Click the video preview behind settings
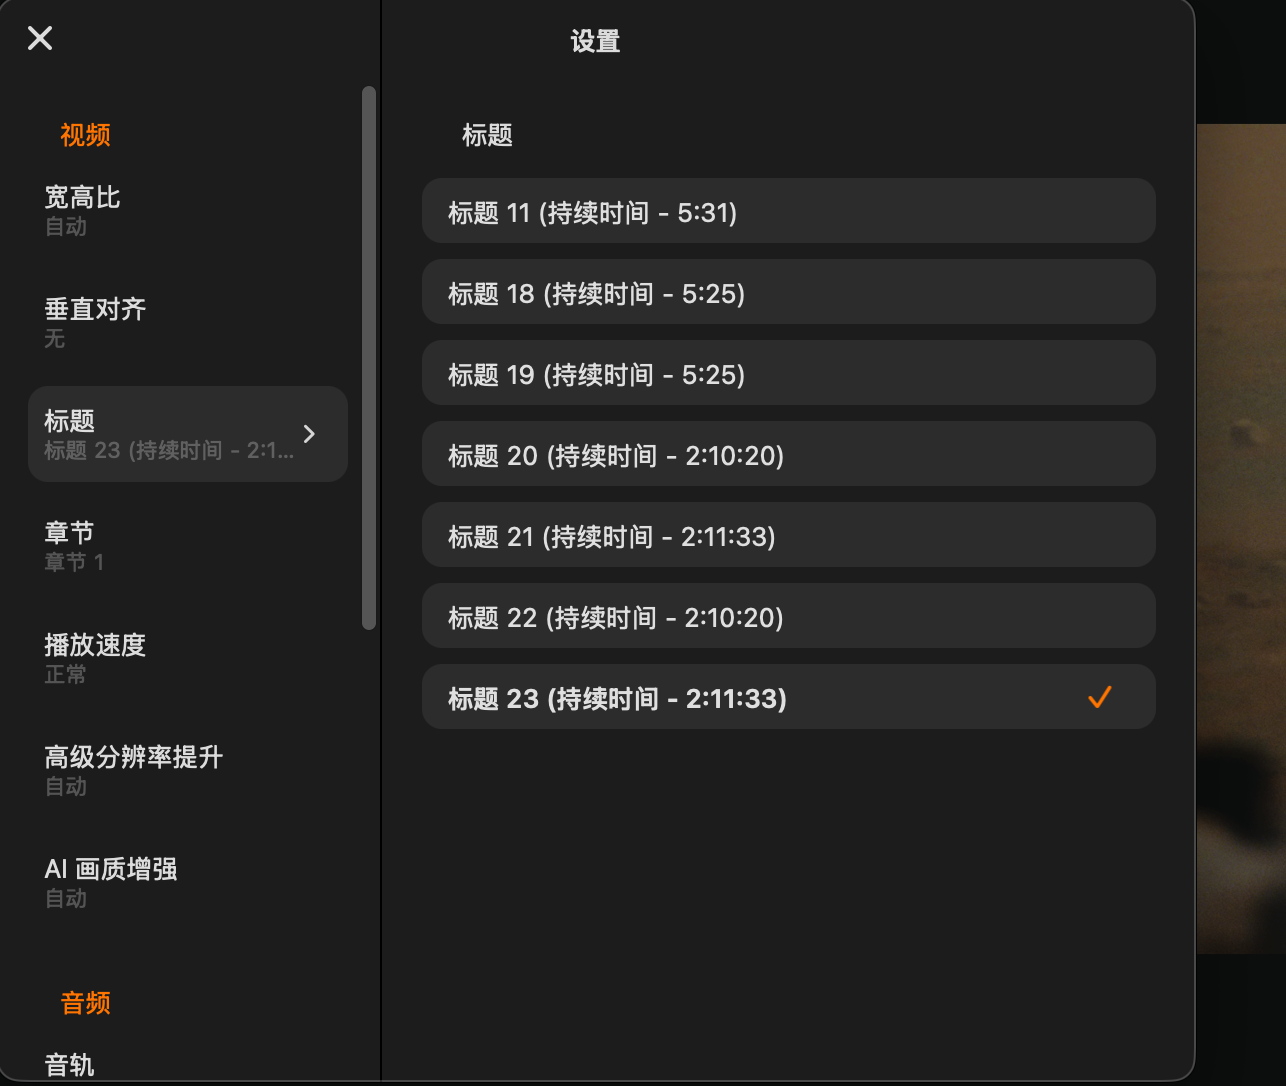Image resolution: width=1286 pixels, height=1086 pixels. click(1240, 540)
